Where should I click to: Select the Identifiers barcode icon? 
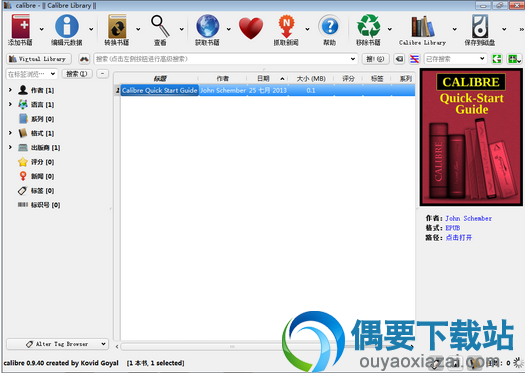pyautogui.click(x=23, y=205)
